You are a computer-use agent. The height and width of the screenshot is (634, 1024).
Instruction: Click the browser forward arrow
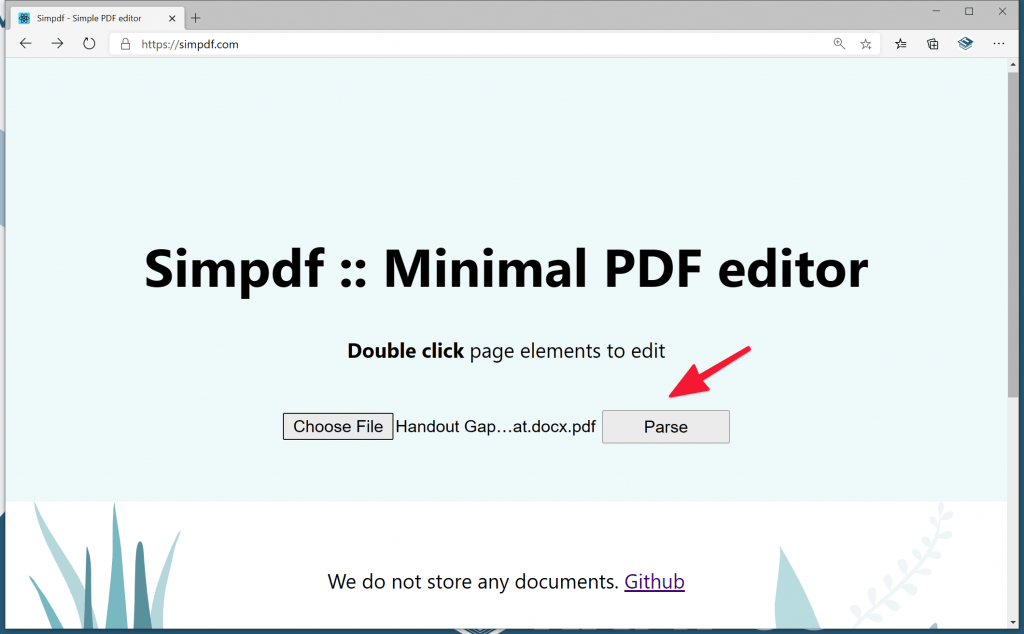click(x=57, y=44)
